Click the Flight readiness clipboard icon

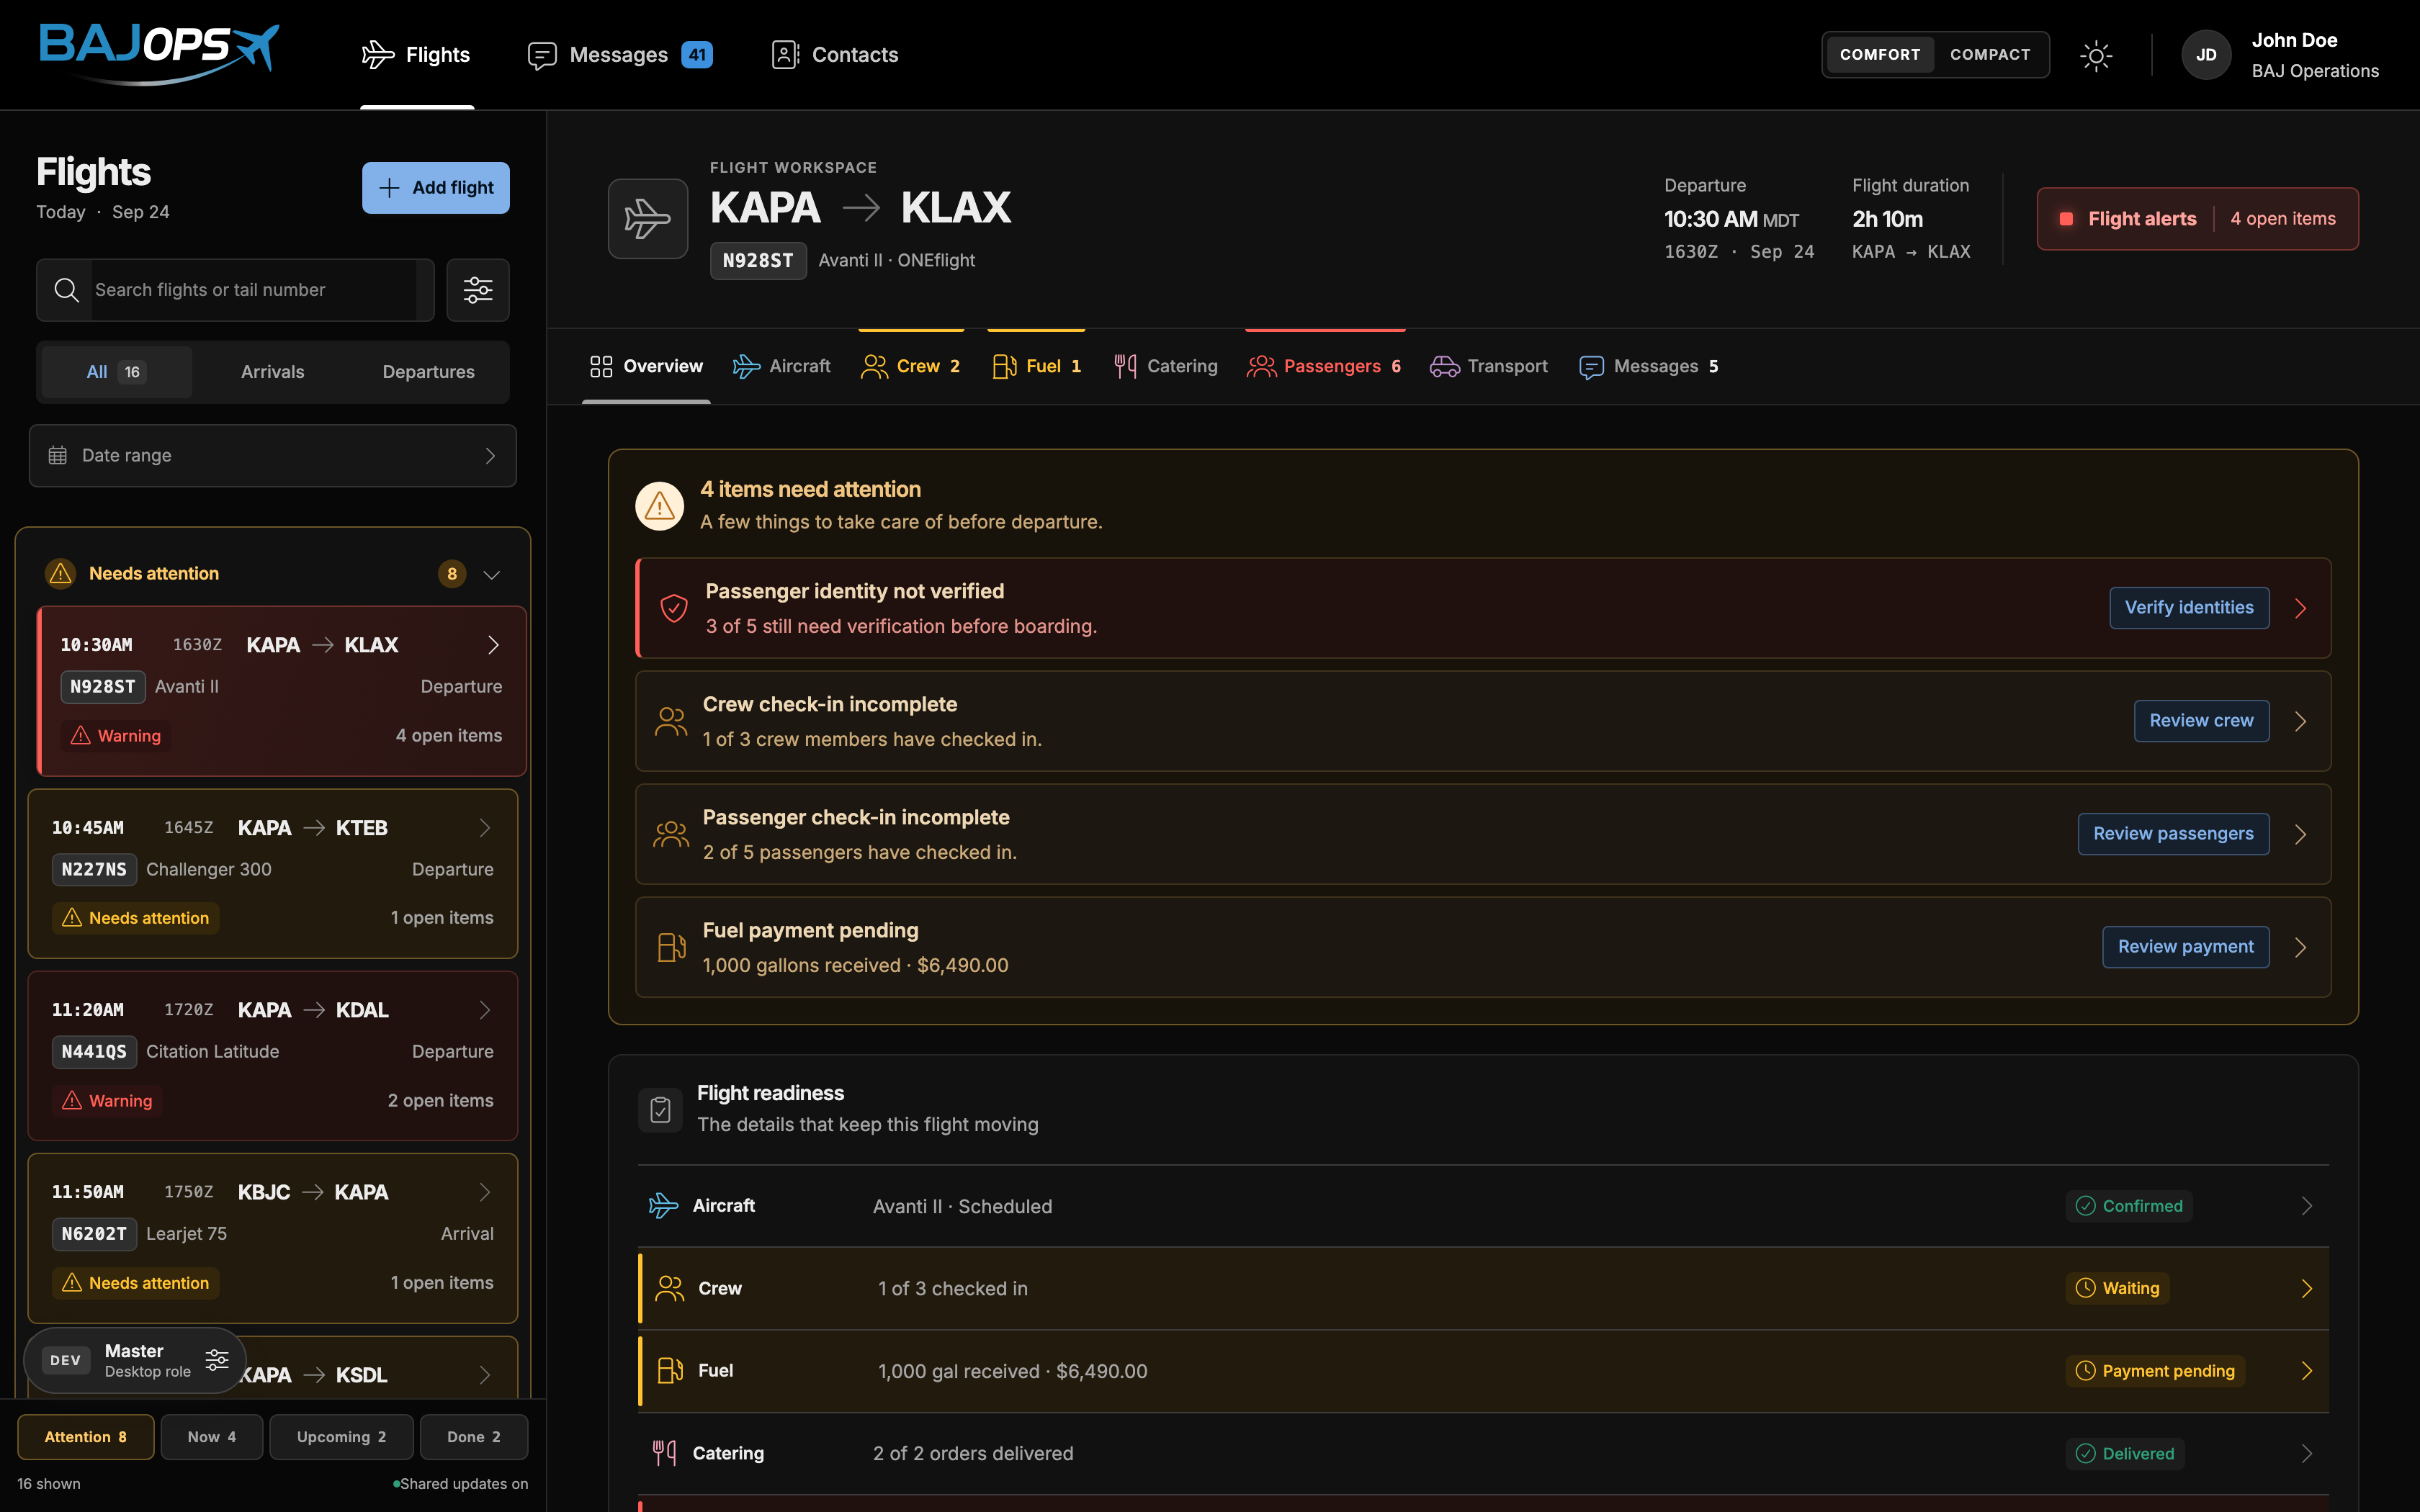click(660, 1109)
